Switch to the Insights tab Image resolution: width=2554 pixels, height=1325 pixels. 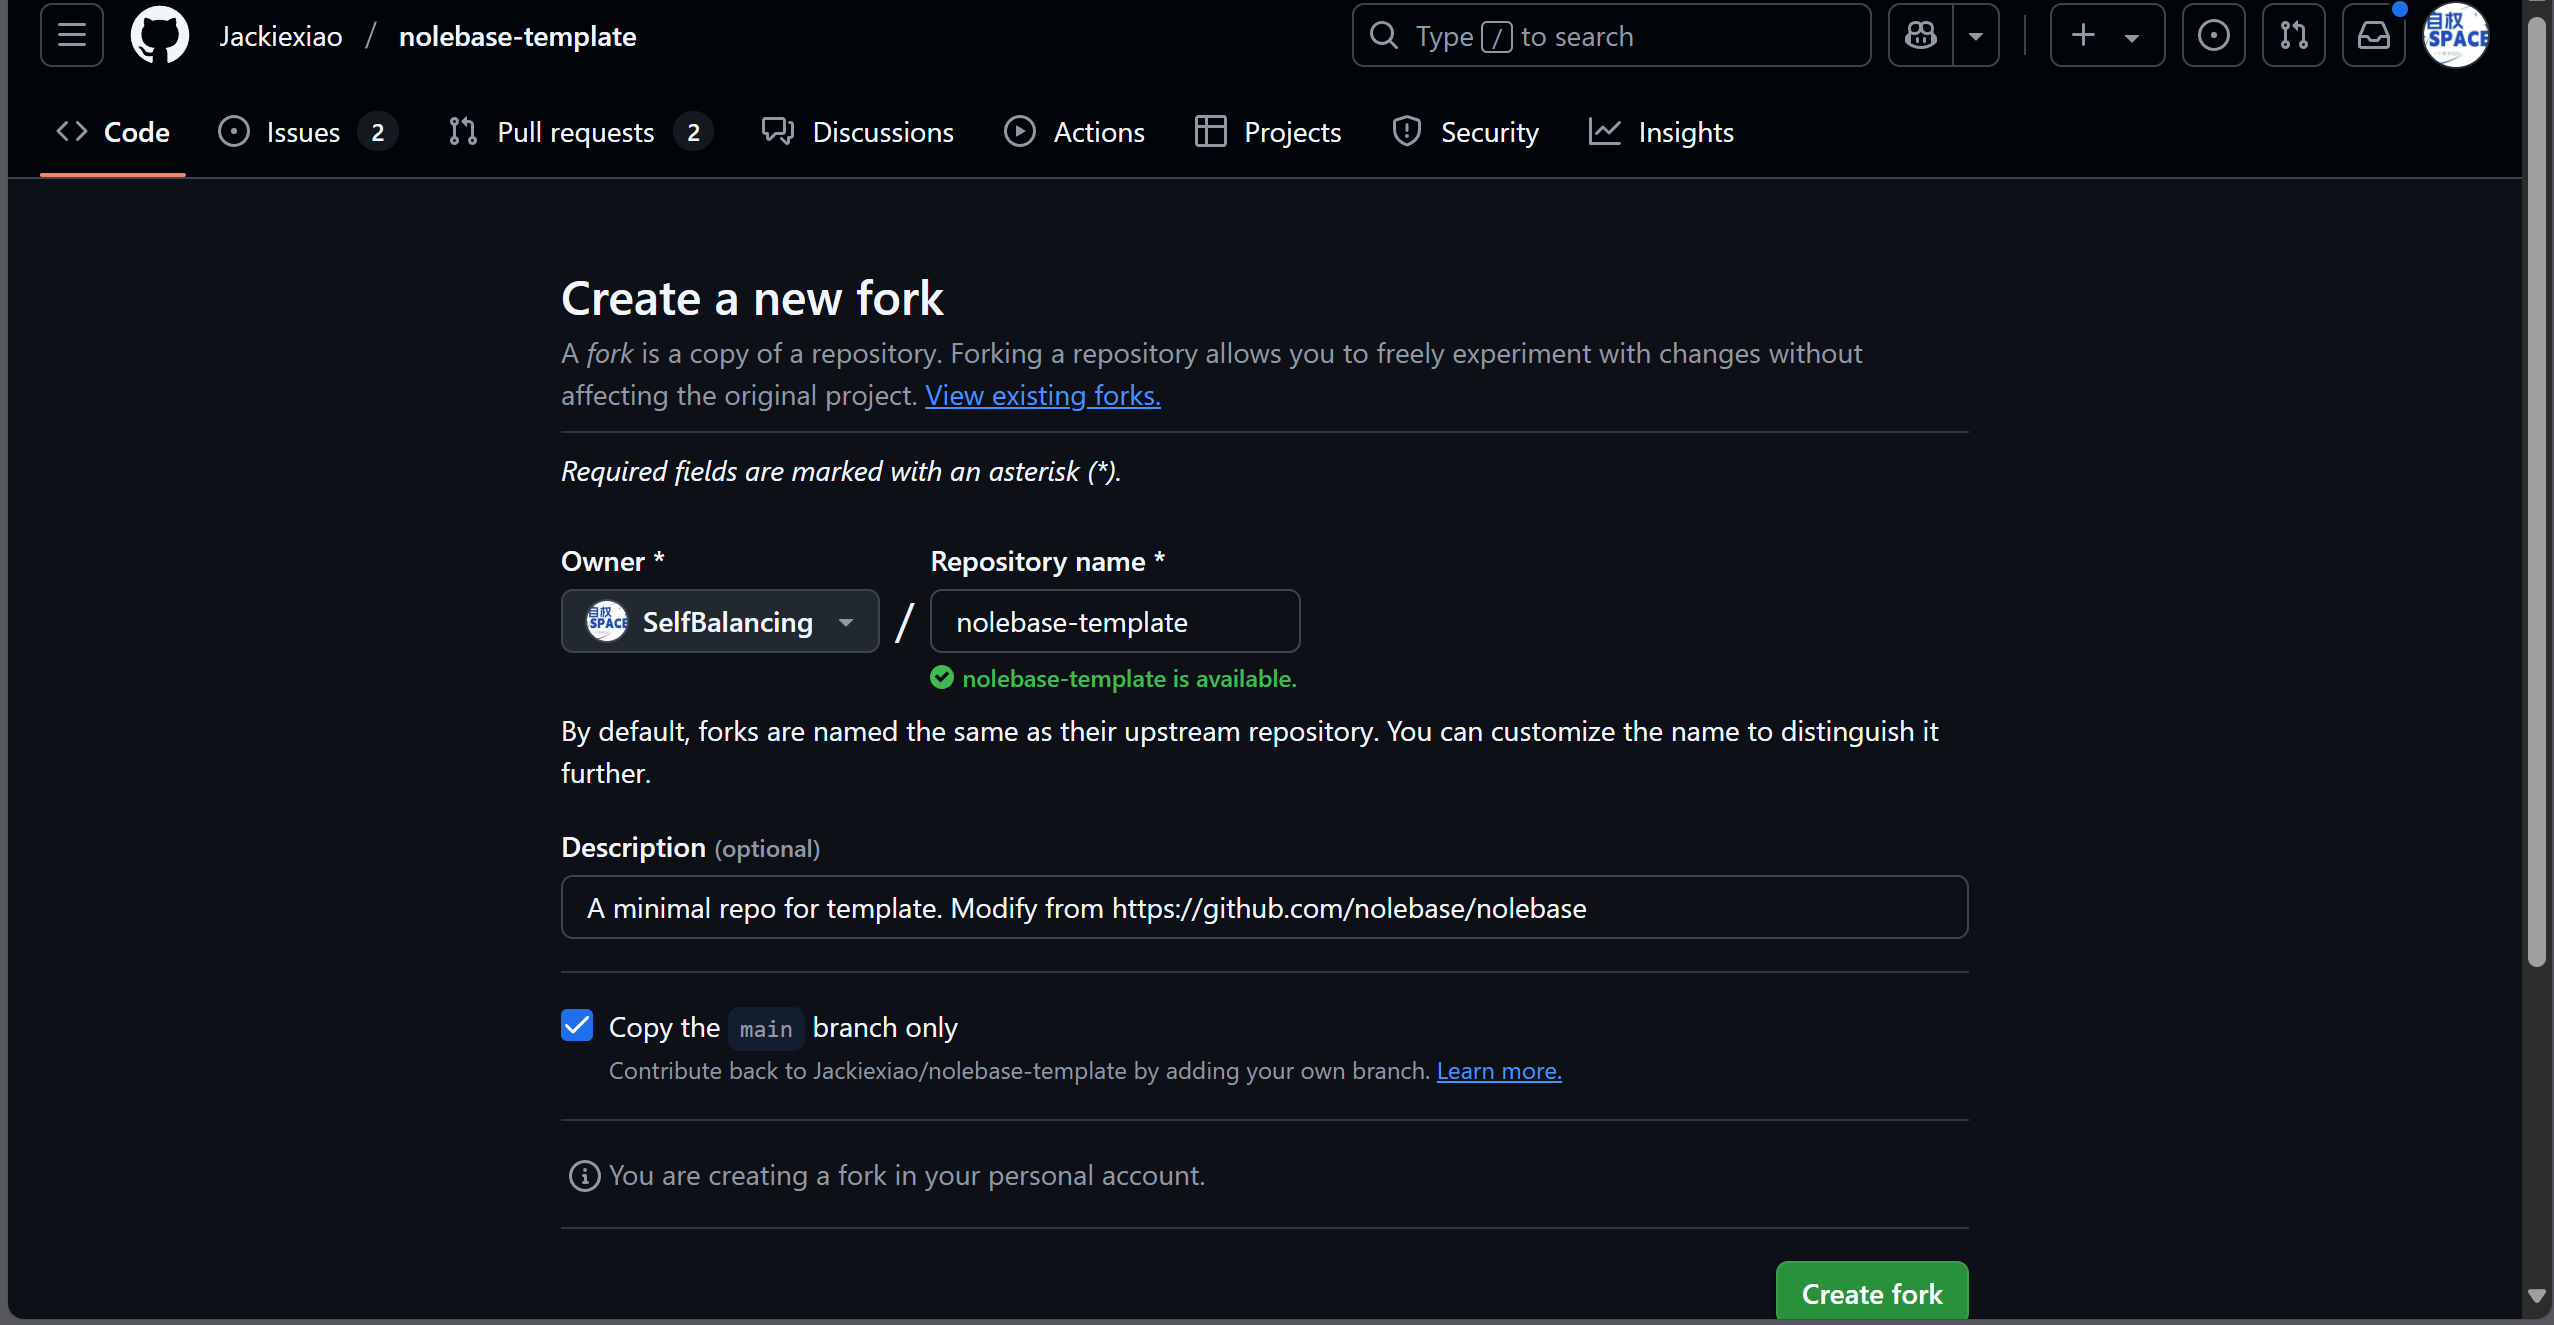[x=1661, y=132]
